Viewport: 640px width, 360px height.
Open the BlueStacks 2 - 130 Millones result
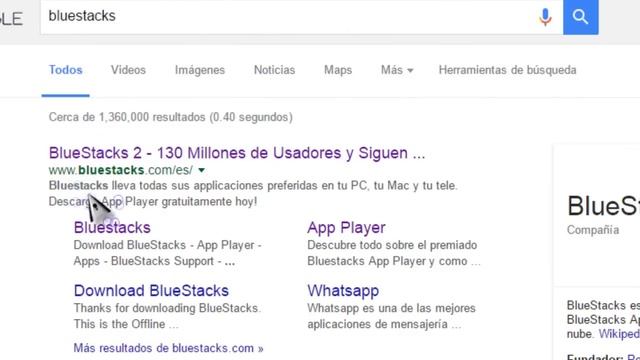tap(237, 153)
